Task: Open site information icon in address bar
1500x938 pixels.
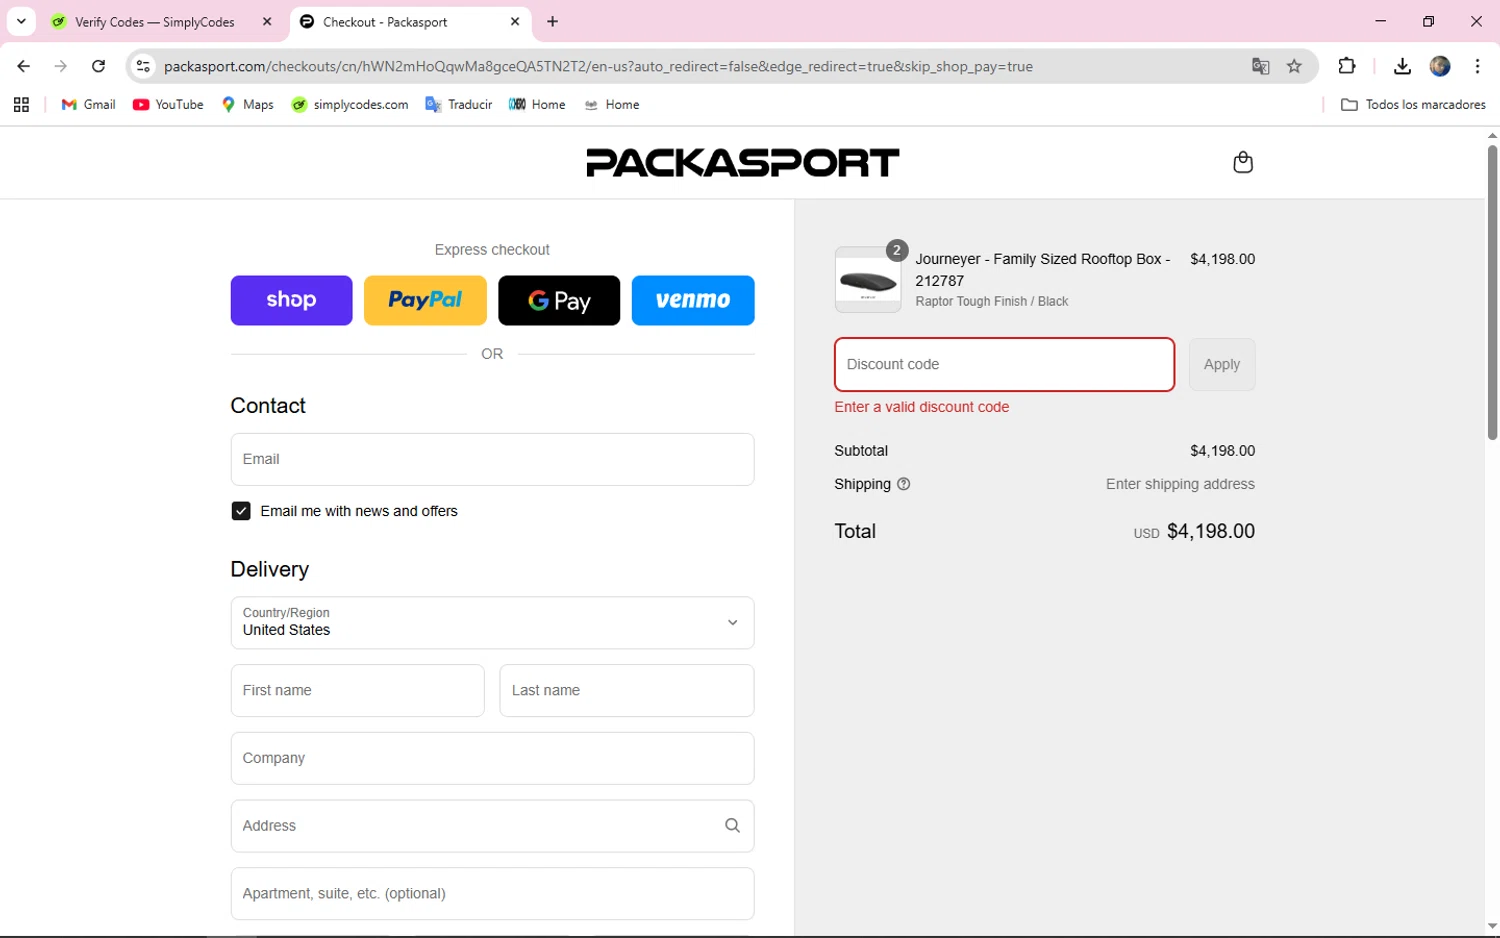Action: click(143, 66)
